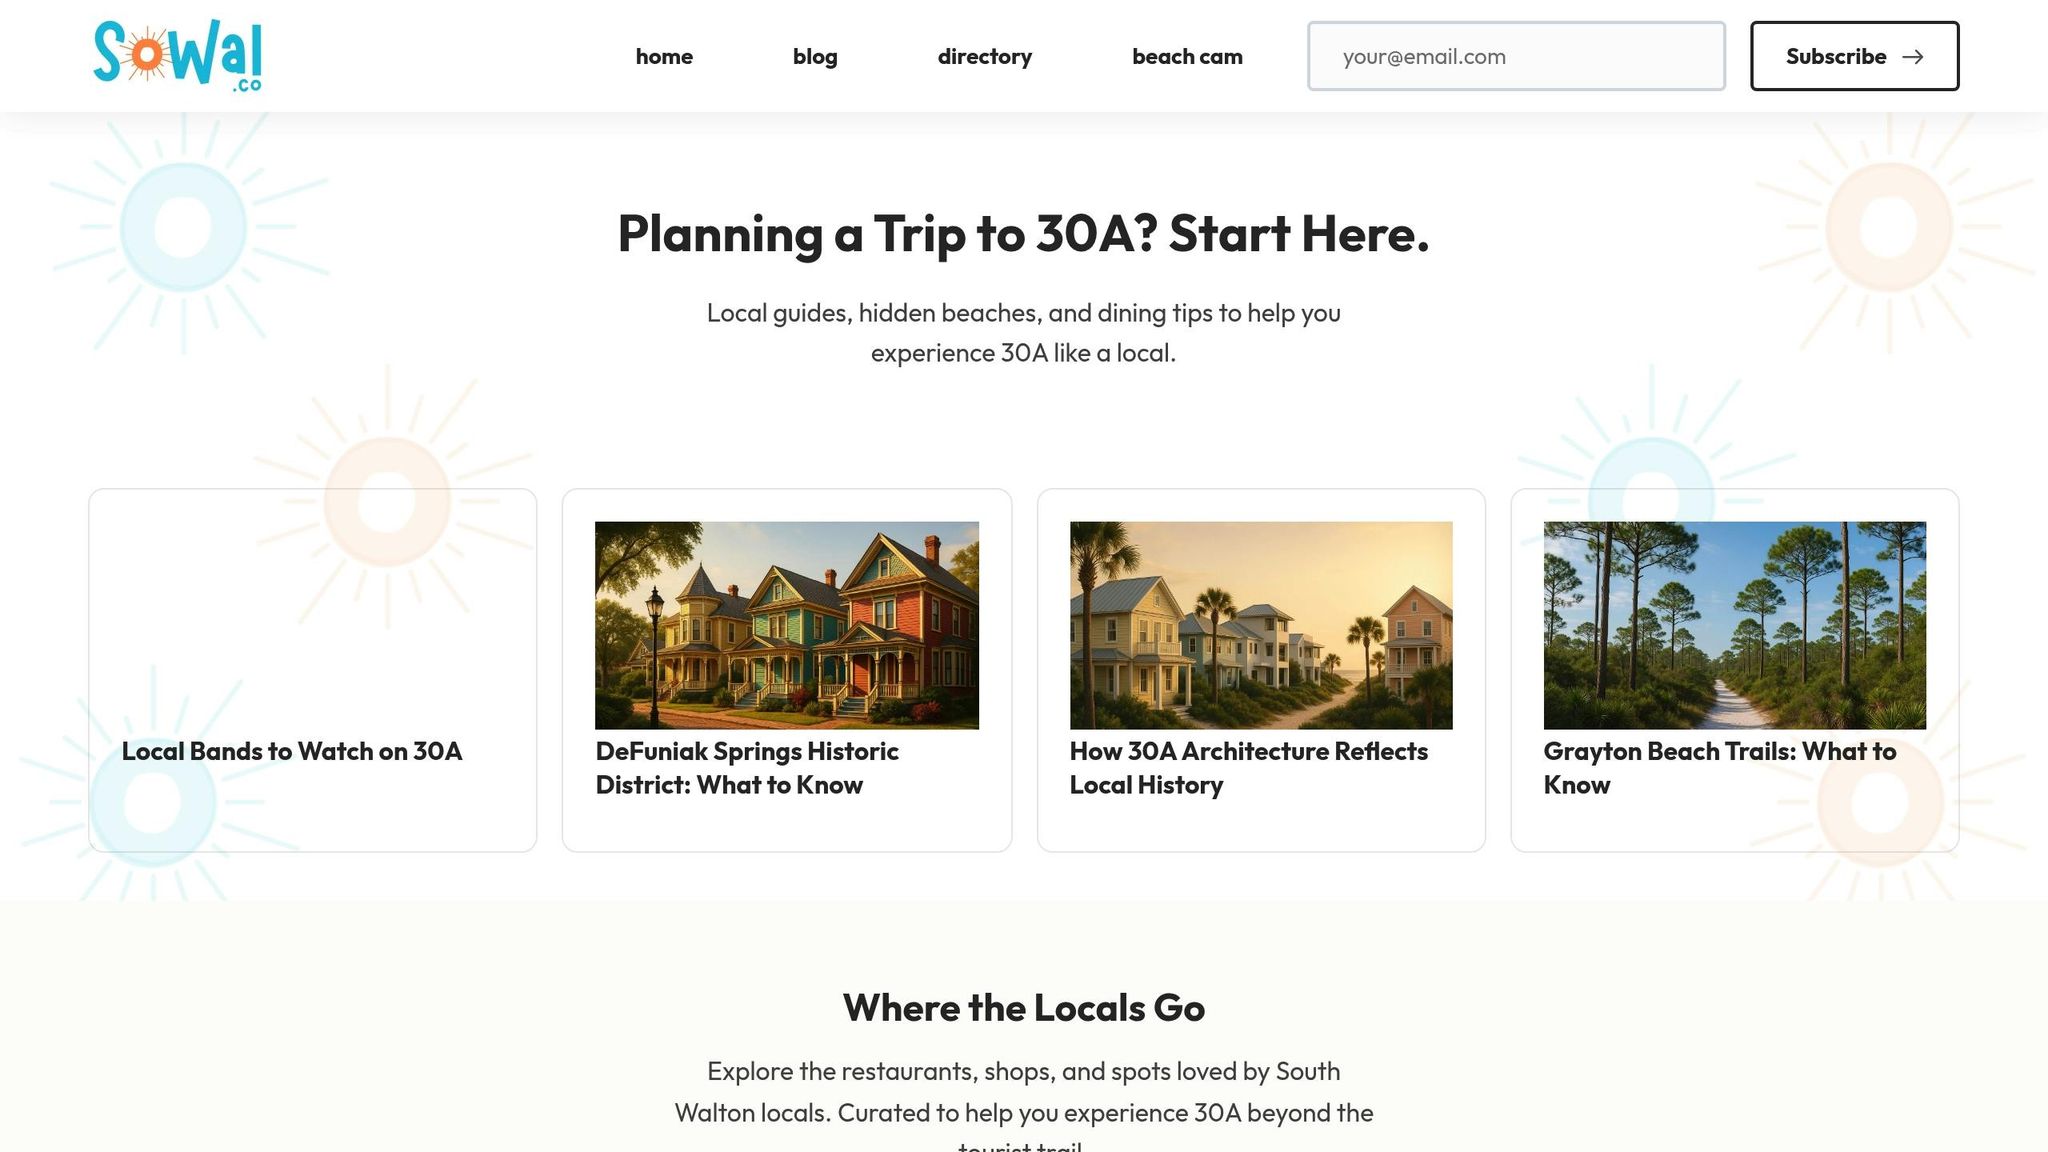Viewport: 2048px width, 1152px height.
Task: Click the arrow icon inside Subscribe button
Action: tap(1912, 57)
